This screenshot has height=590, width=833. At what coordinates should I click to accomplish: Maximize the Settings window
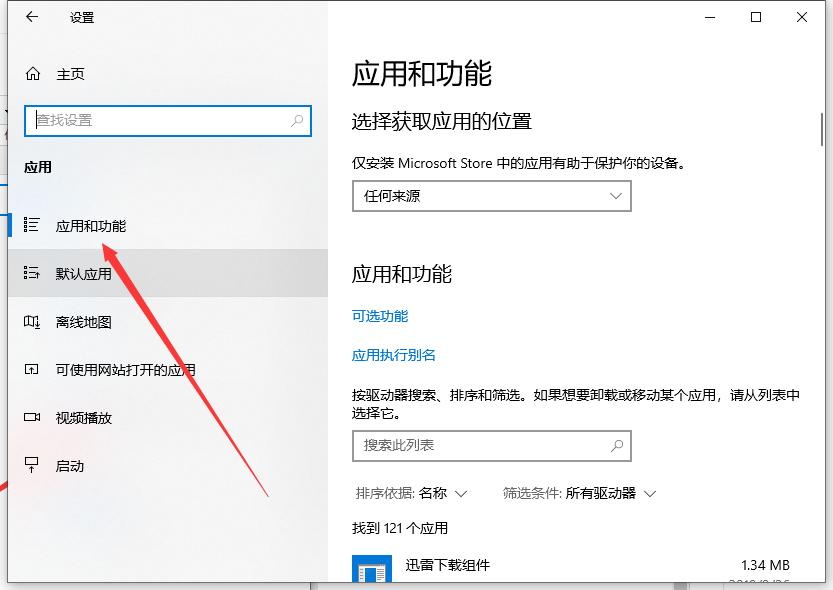coord(755,17)
